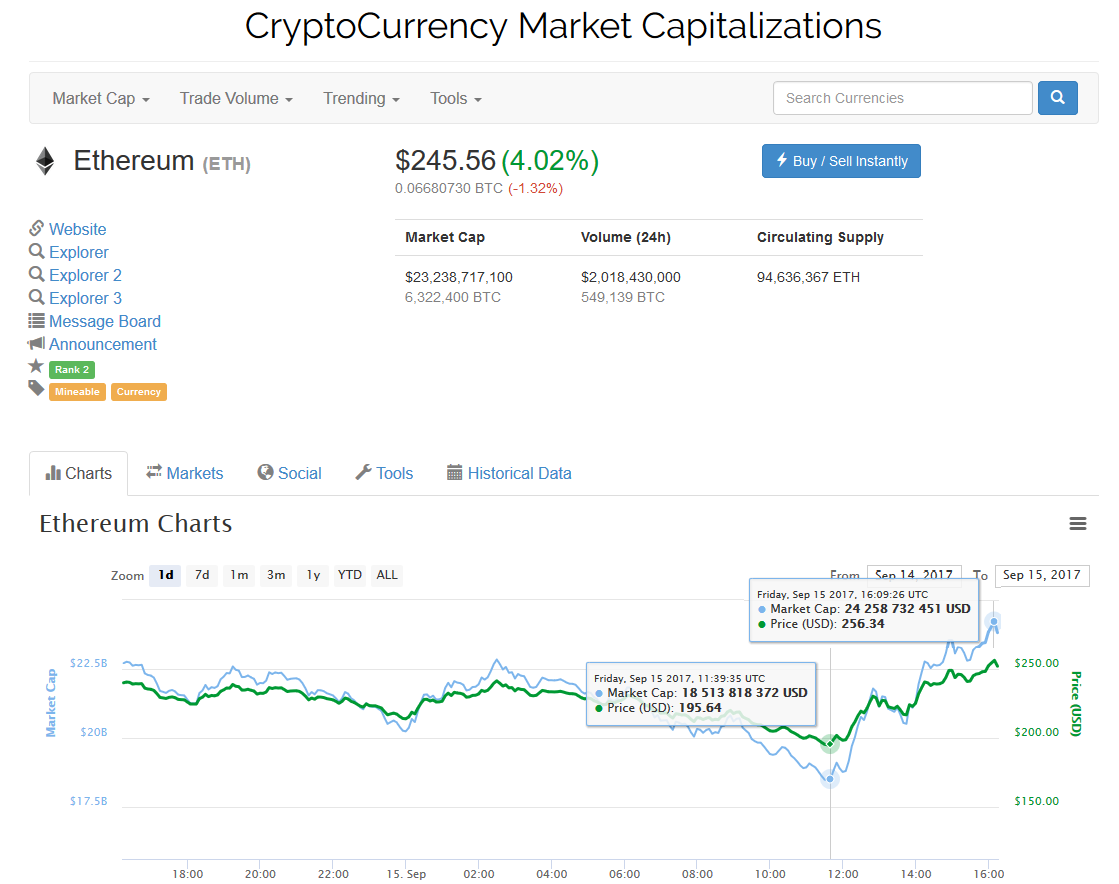
Task: Click the market cap point at 16:09
Action: pos(994,621)
